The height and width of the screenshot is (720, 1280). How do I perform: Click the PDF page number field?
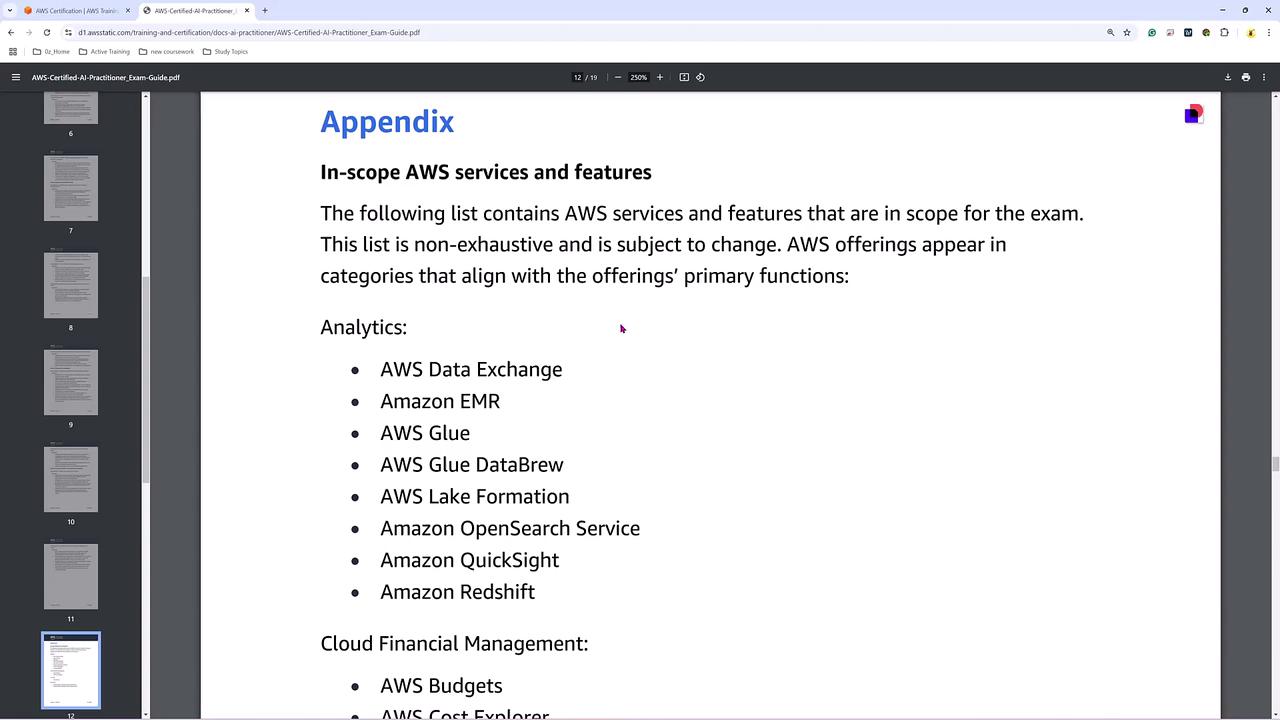pos(577,77)
